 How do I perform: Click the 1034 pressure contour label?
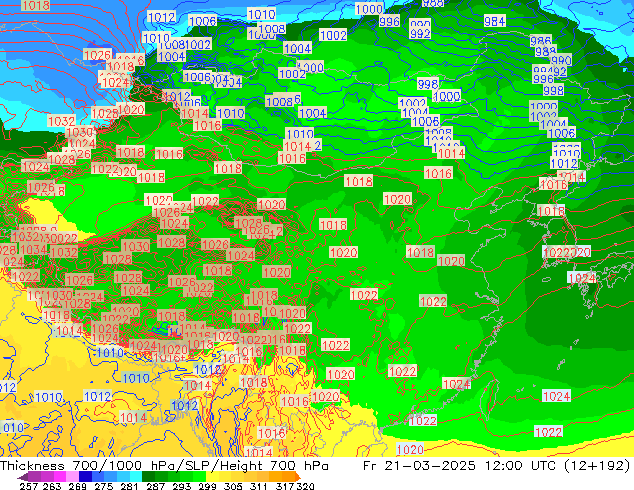pos(34,249)
